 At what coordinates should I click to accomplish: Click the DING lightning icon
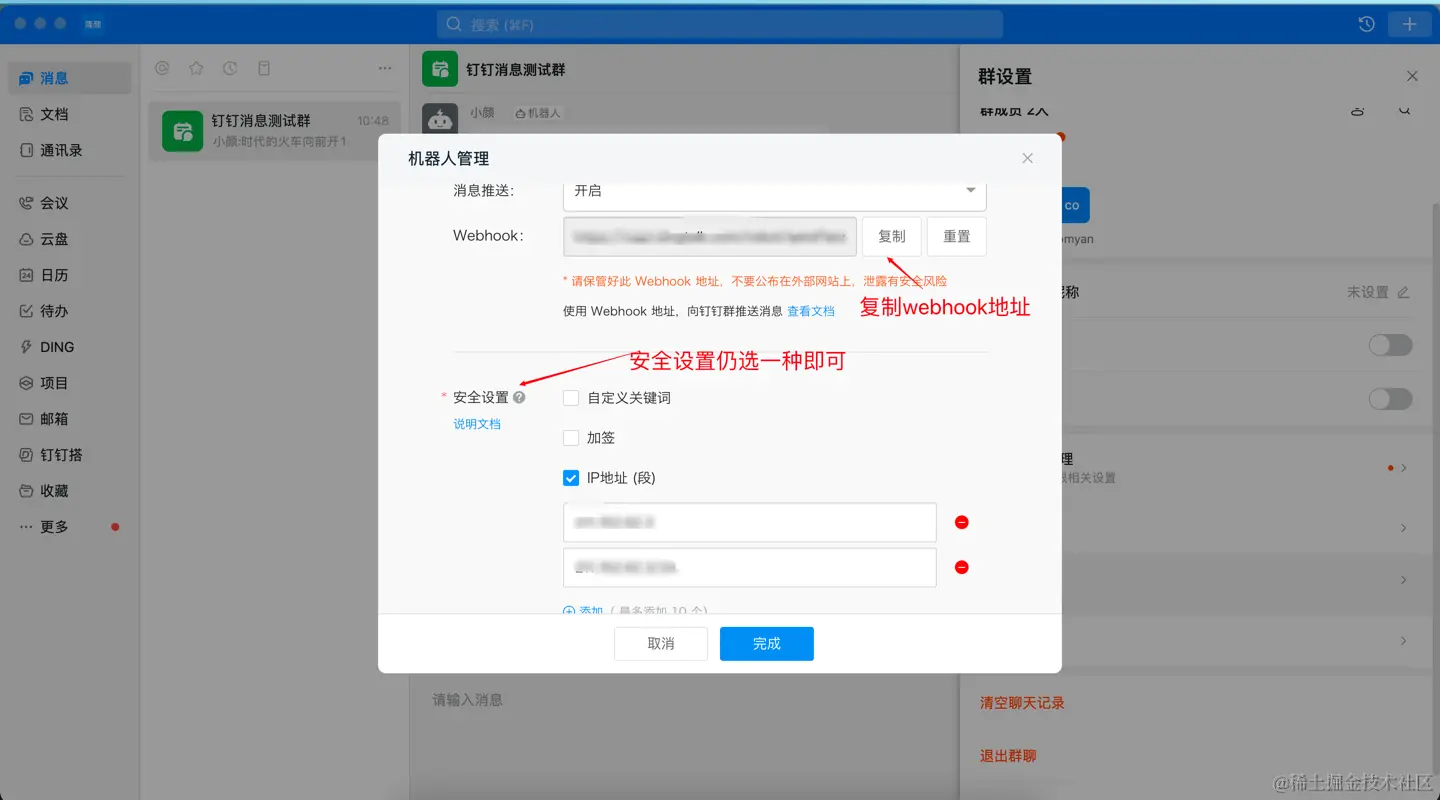(x=27, y=347)
